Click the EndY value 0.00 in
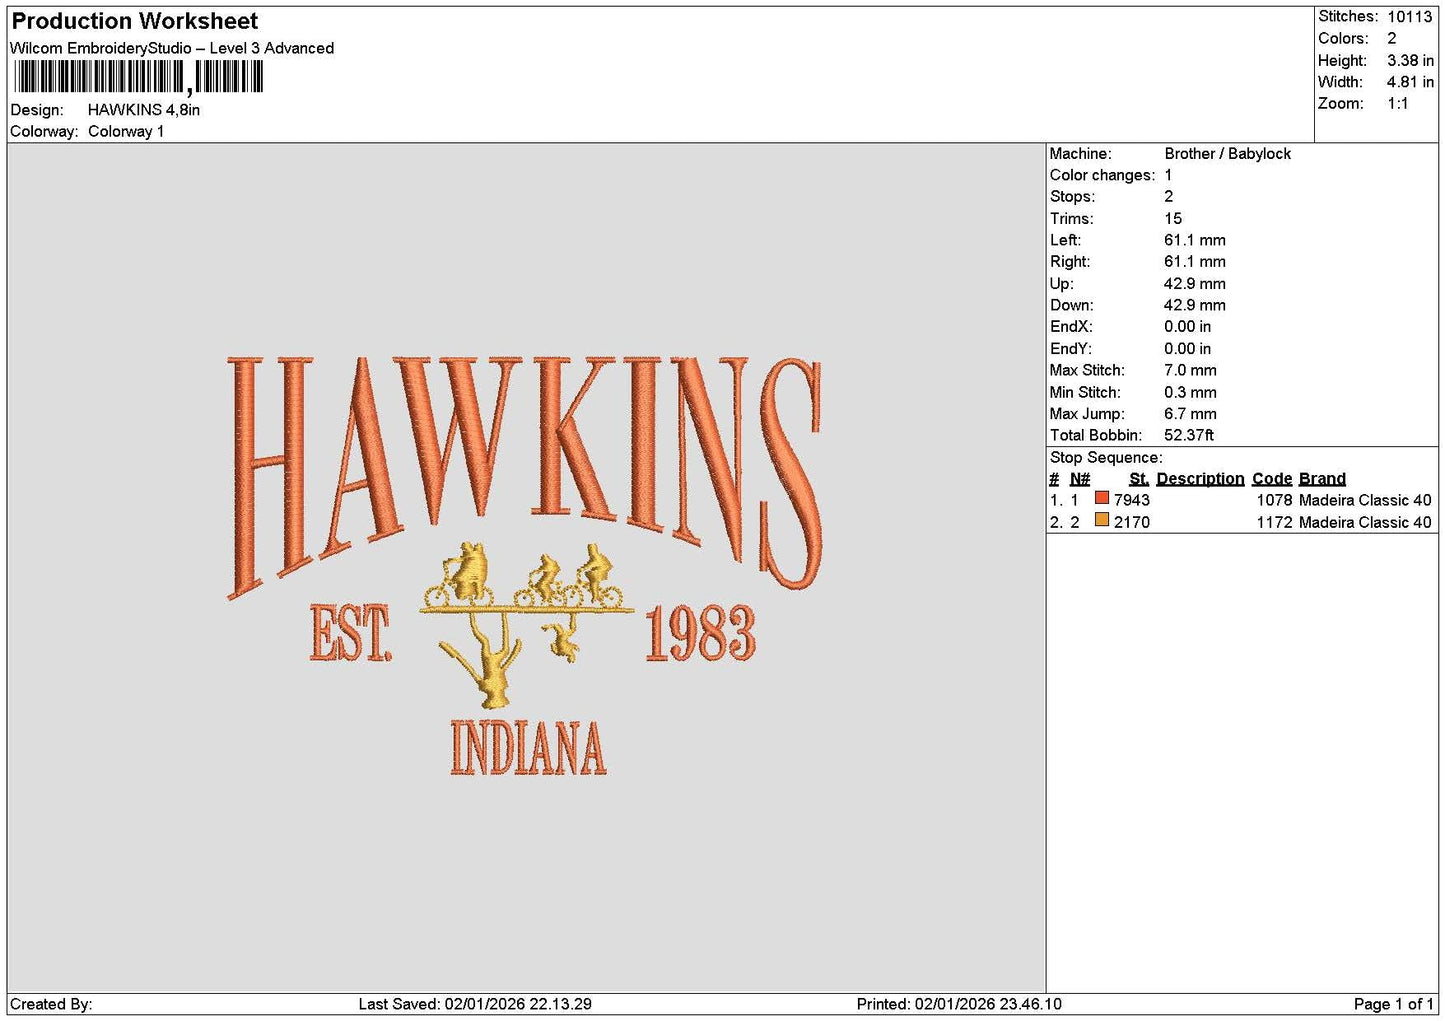Screen dimensions: 1445x1021 (1188, 349)
